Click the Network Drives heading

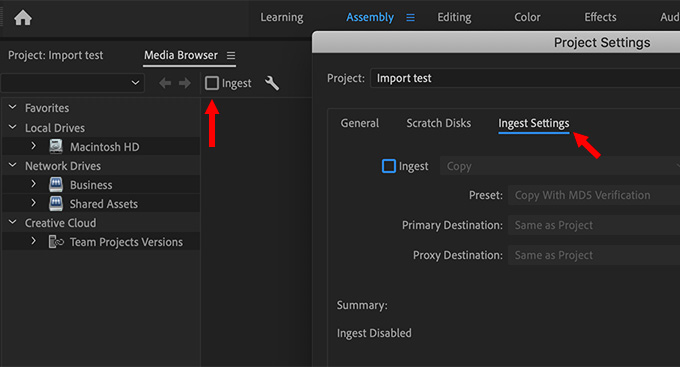(63, 166)
